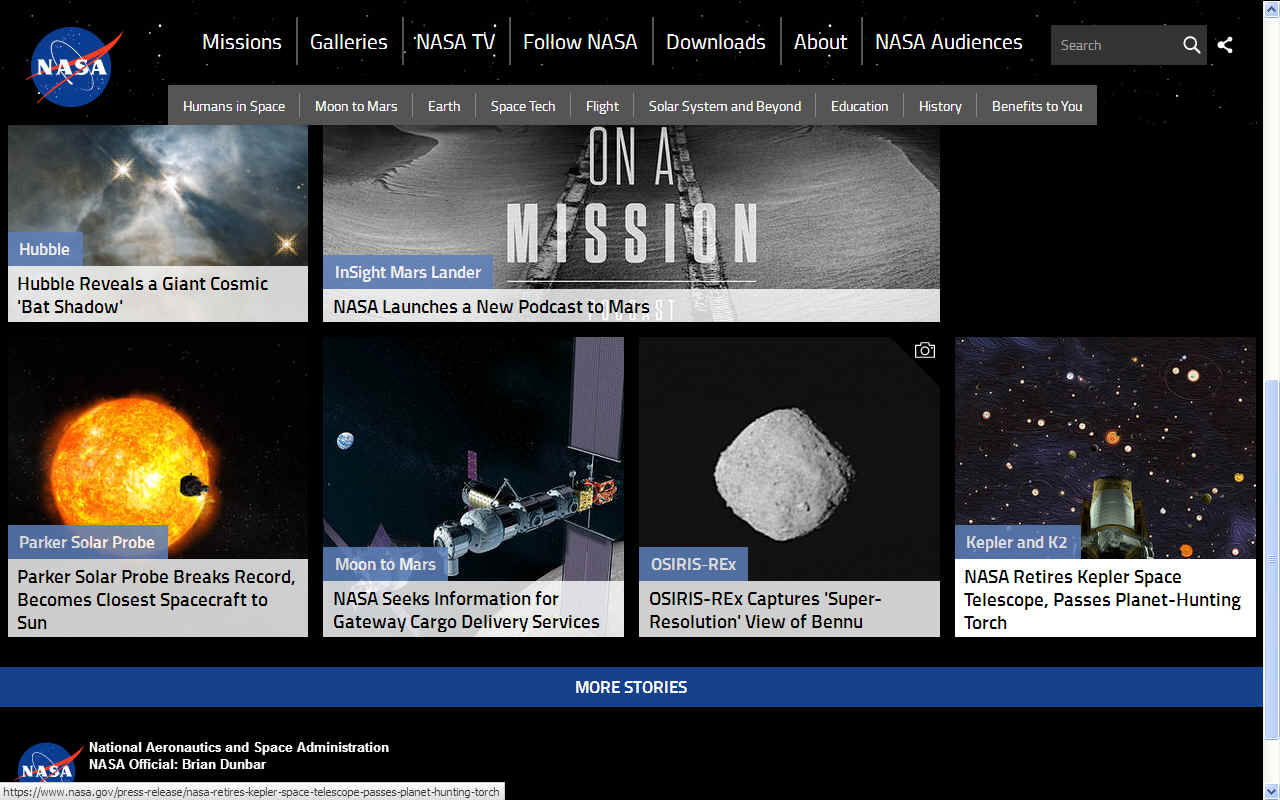Click the vertical scrollbar thumb
1280x800 pixels.
coord(1271,558)
